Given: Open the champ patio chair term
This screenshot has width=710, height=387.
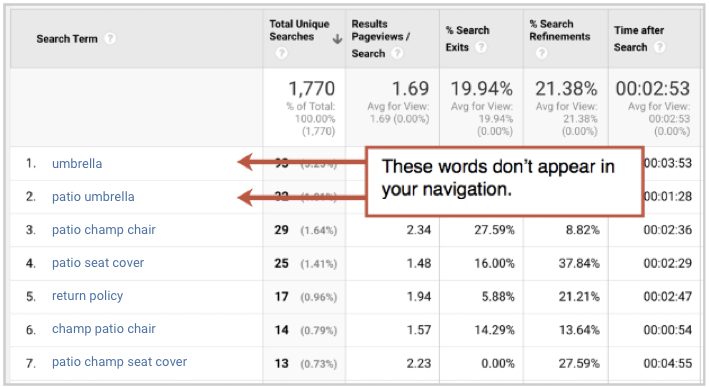Looking at the screenshot, I should tap(104, 329).
